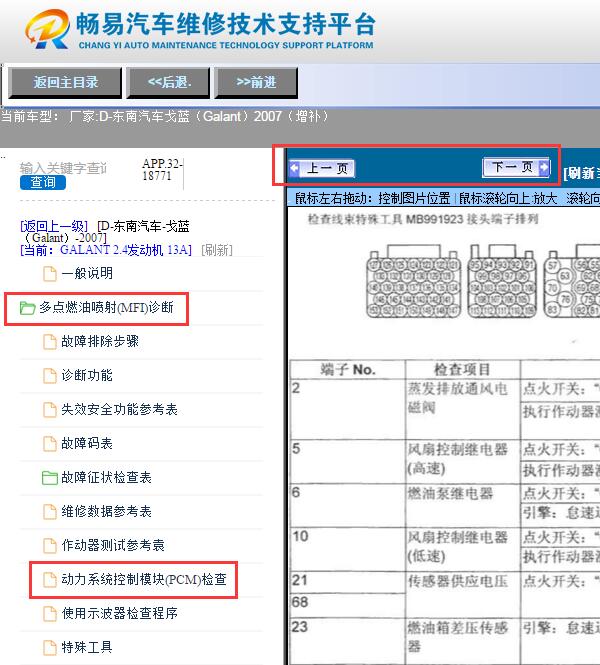600x665 pixels.
Task: Click the page icon beside 使用示波器检查程序
Action: [x=50, y=613]
